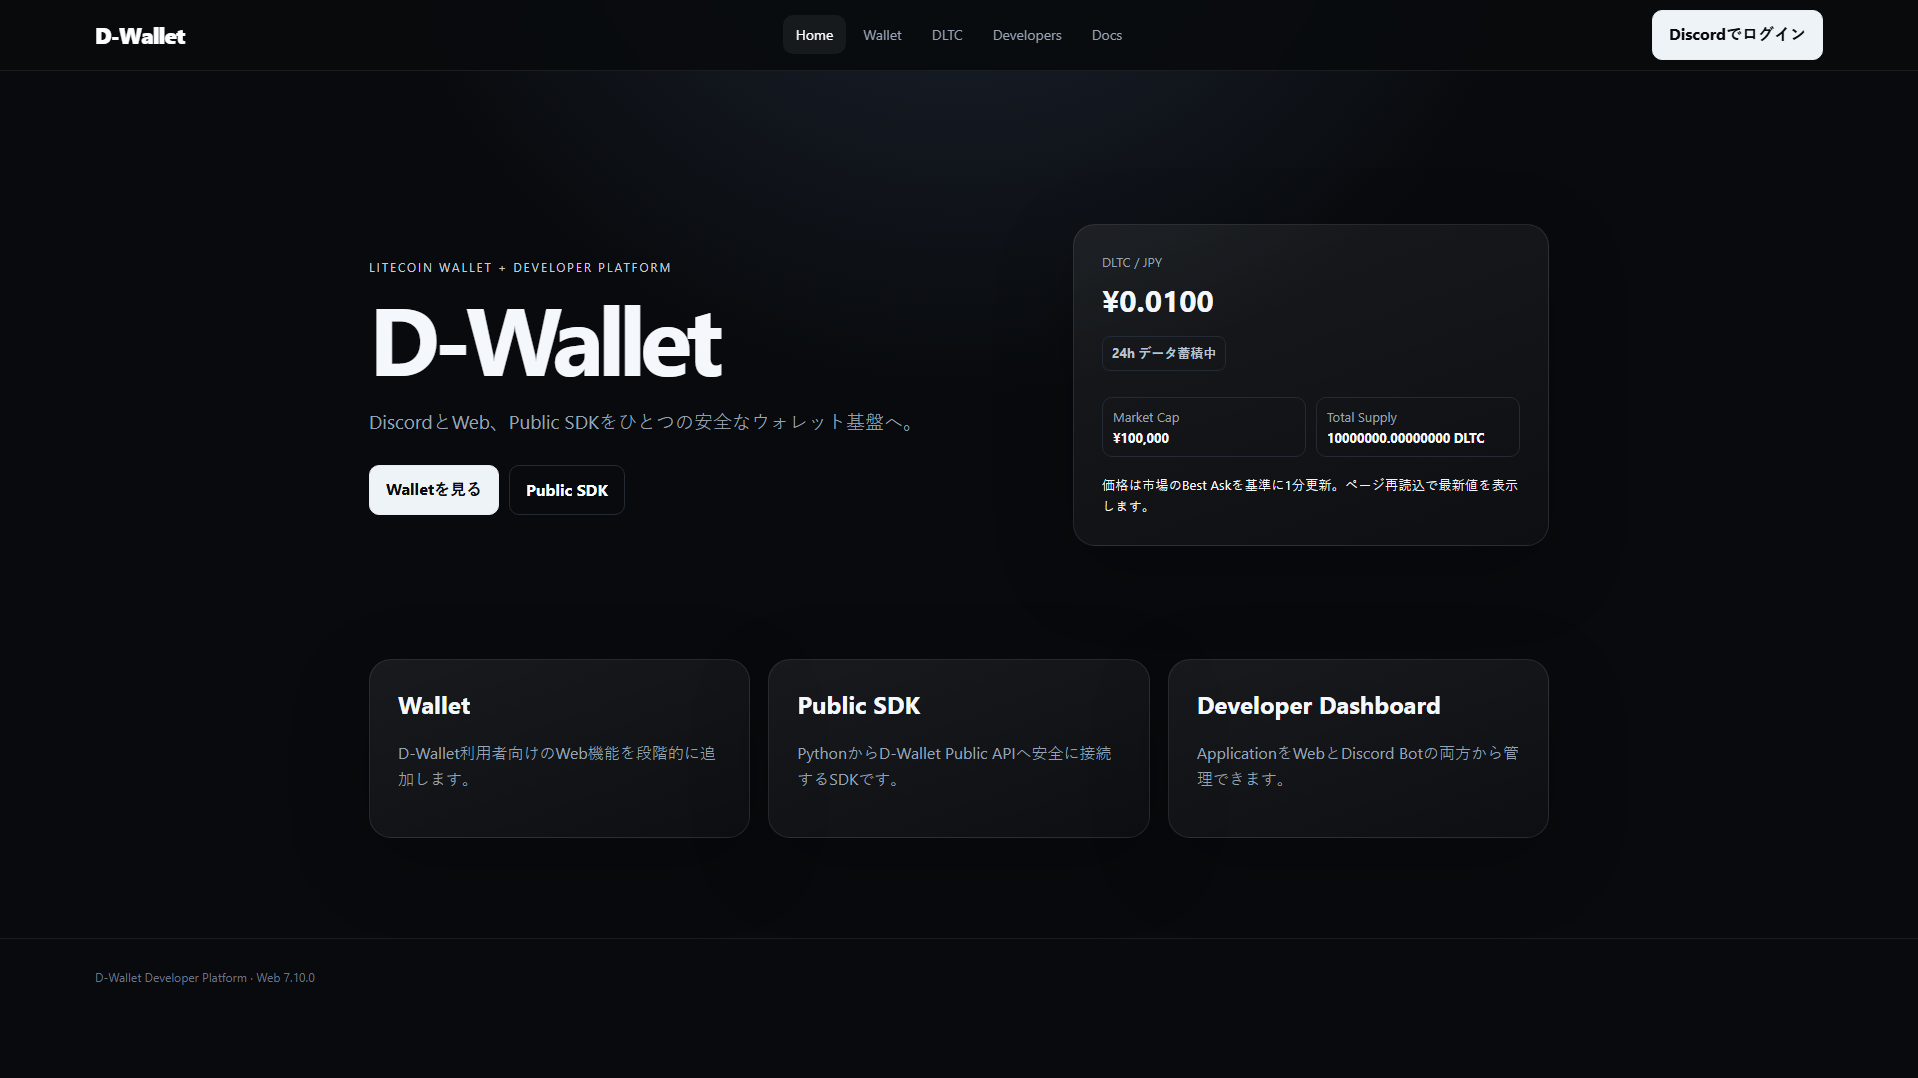This screenshot has height=1078, width=1918.
Task: Click the D-Wallet logo in header
Action: click(x=140, y=36)
